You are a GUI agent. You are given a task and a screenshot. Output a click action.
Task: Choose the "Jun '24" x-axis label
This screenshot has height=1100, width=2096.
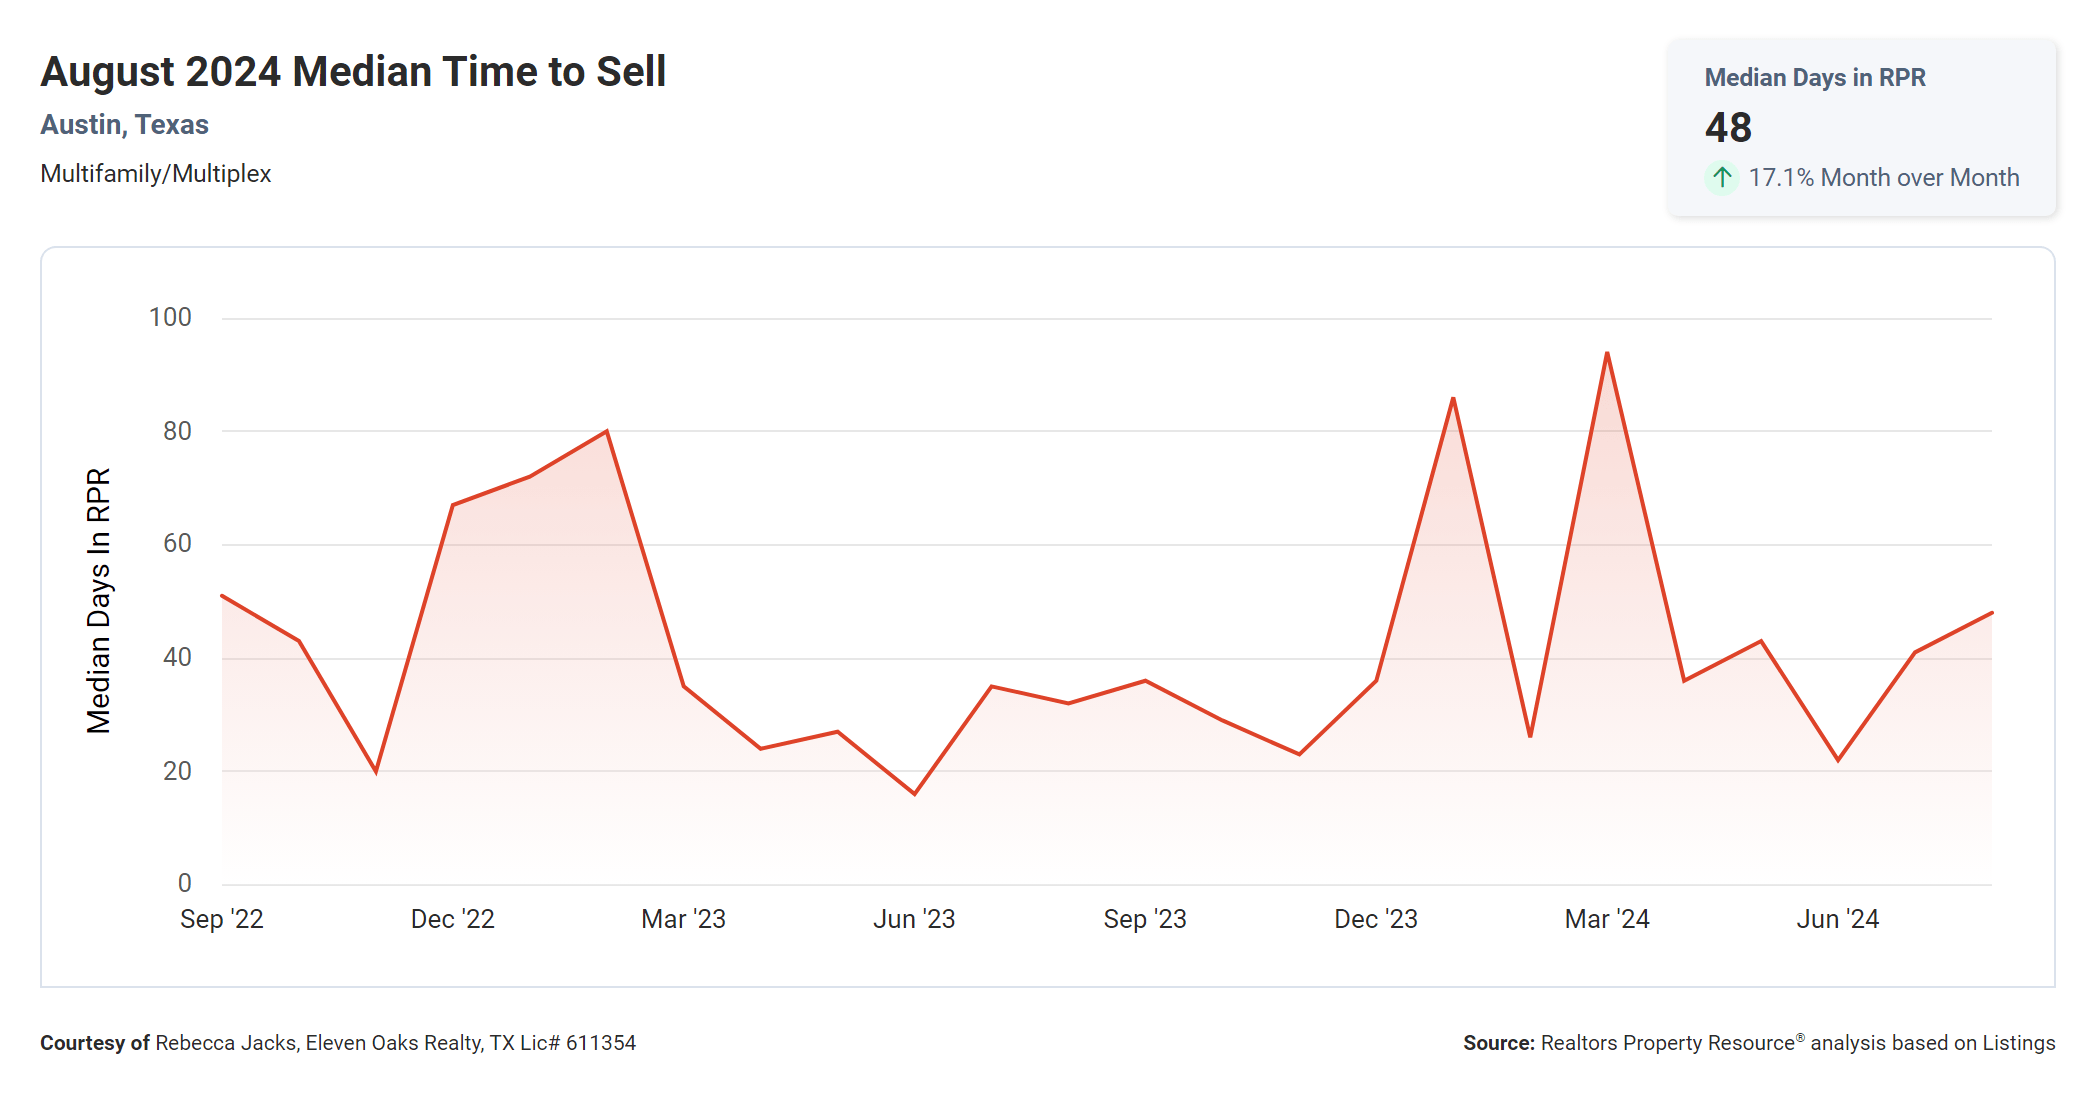(1837, 919)
